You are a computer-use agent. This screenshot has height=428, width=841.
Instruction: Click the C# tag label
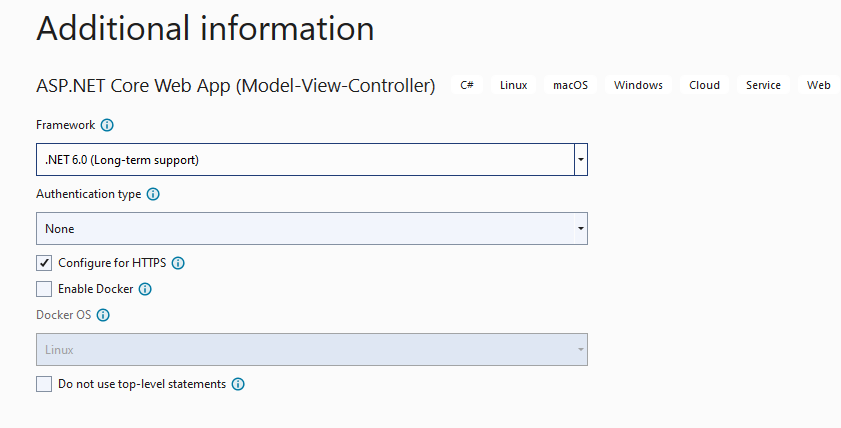click(x=467, y=86)
